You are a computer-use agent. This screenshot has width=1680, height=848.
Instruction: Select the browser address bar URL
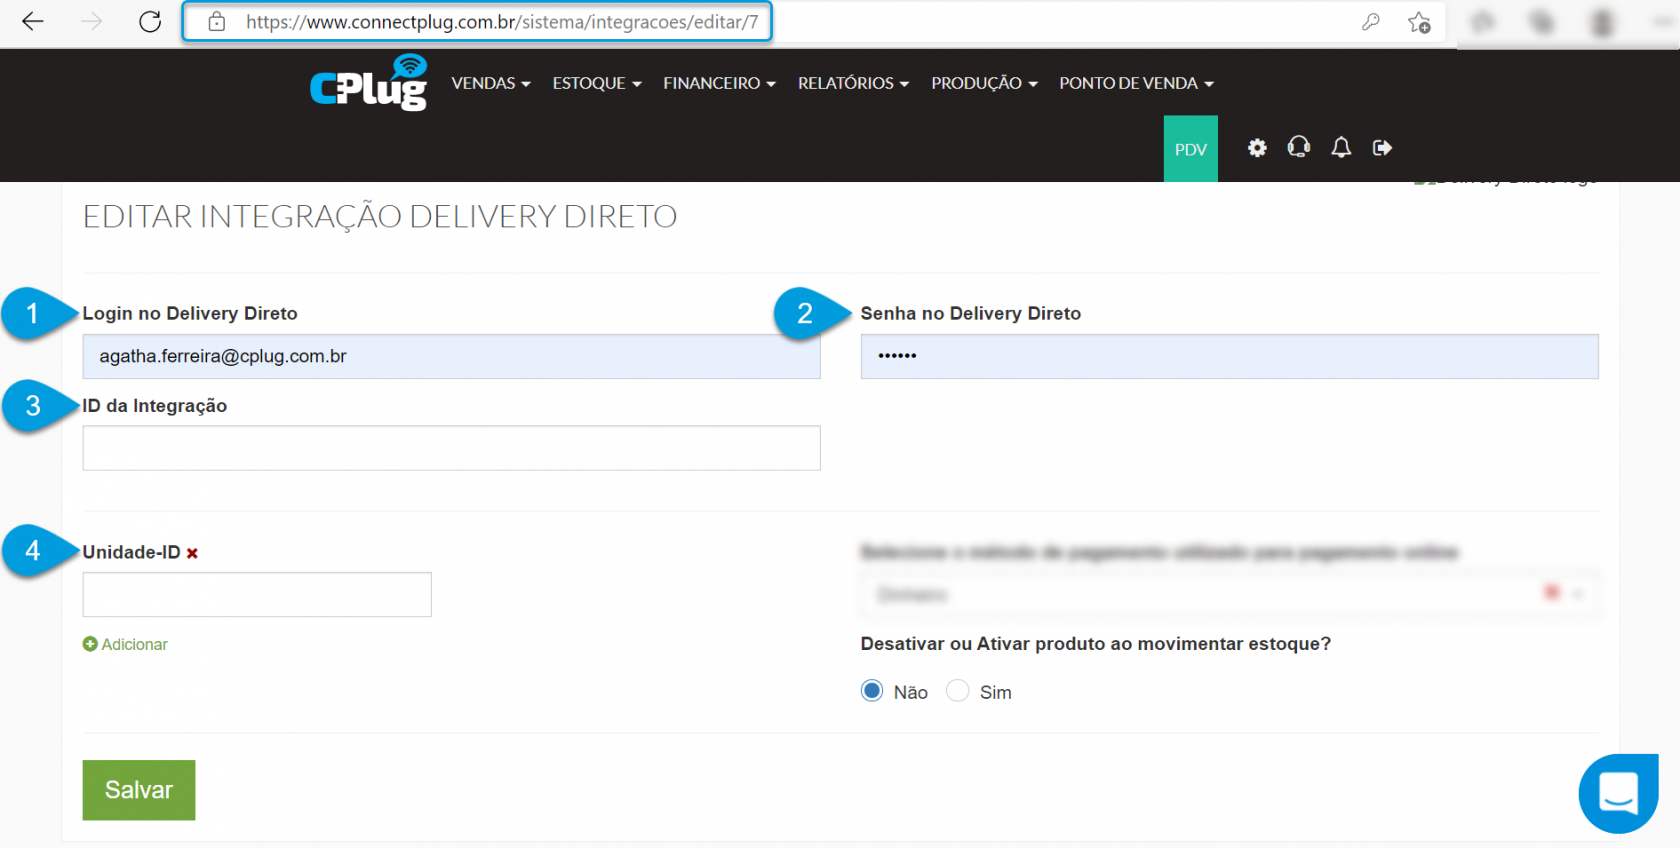[x=502, y=22]
